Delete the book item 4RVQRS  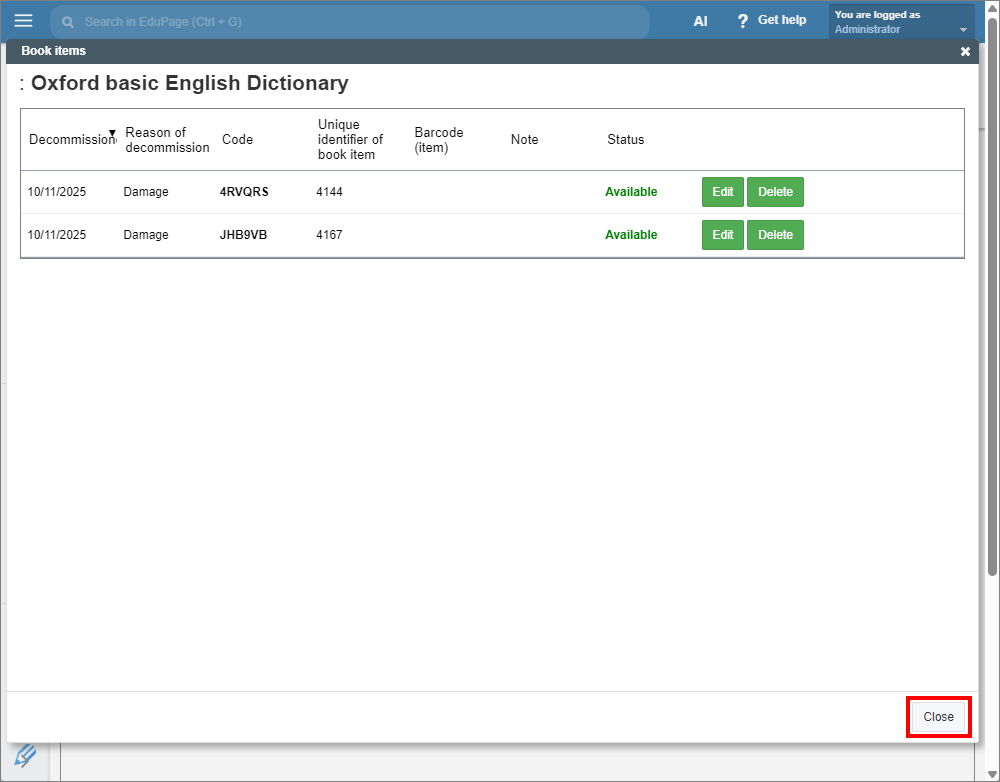click(775, 192)
